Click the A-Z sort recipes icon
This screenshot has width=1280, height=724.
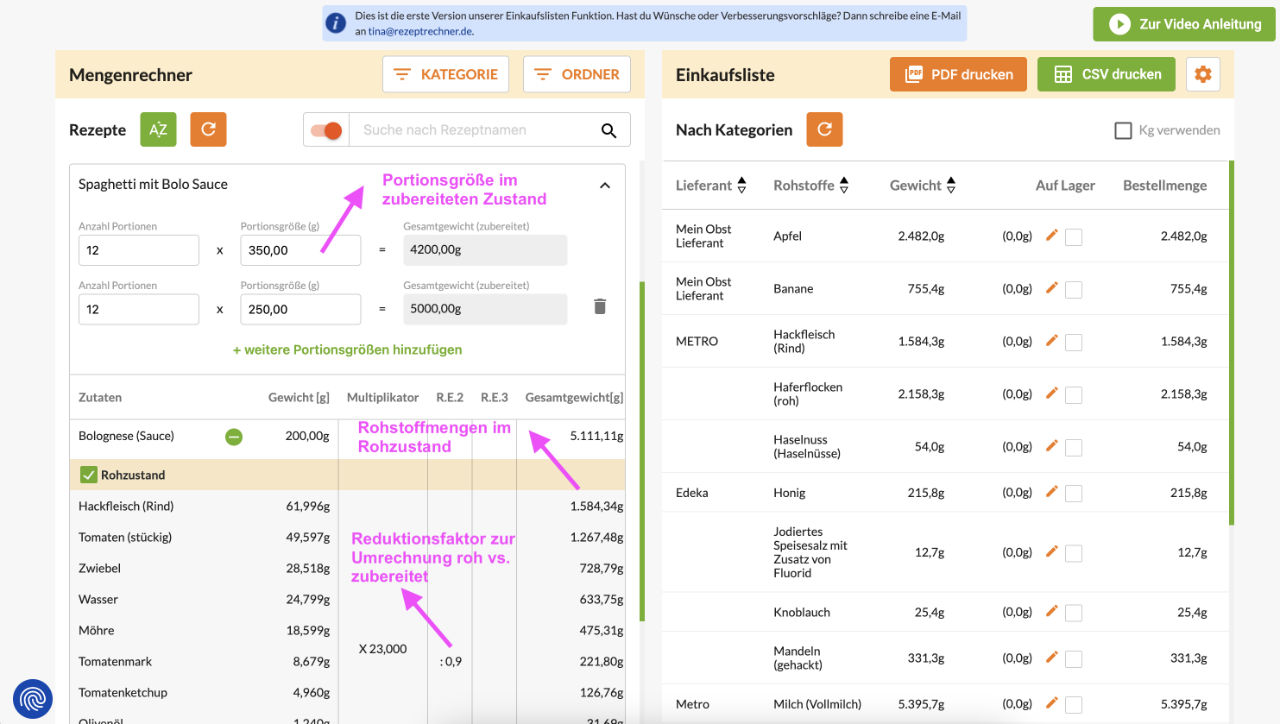[158, 130]
